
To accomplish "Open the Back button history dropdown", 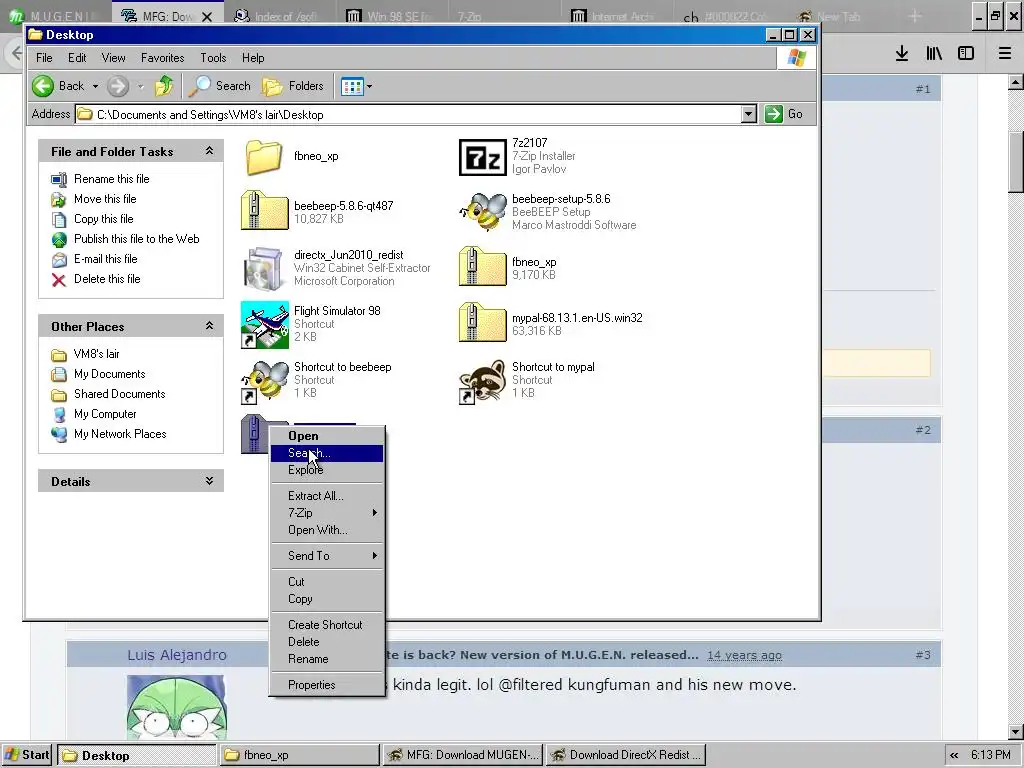I will (95, 86).
